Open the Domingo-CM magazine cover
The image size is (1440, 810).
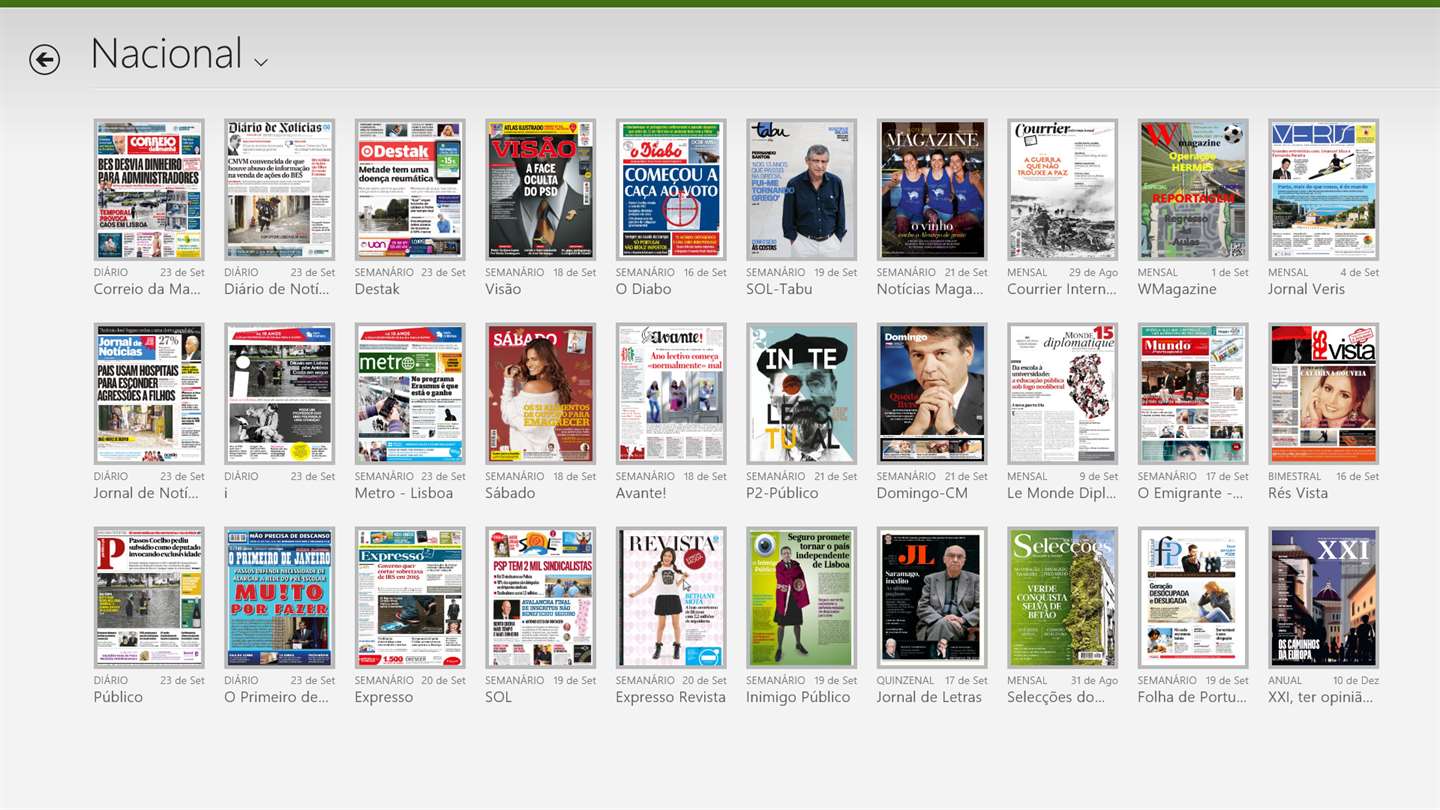tap(932, 394)
